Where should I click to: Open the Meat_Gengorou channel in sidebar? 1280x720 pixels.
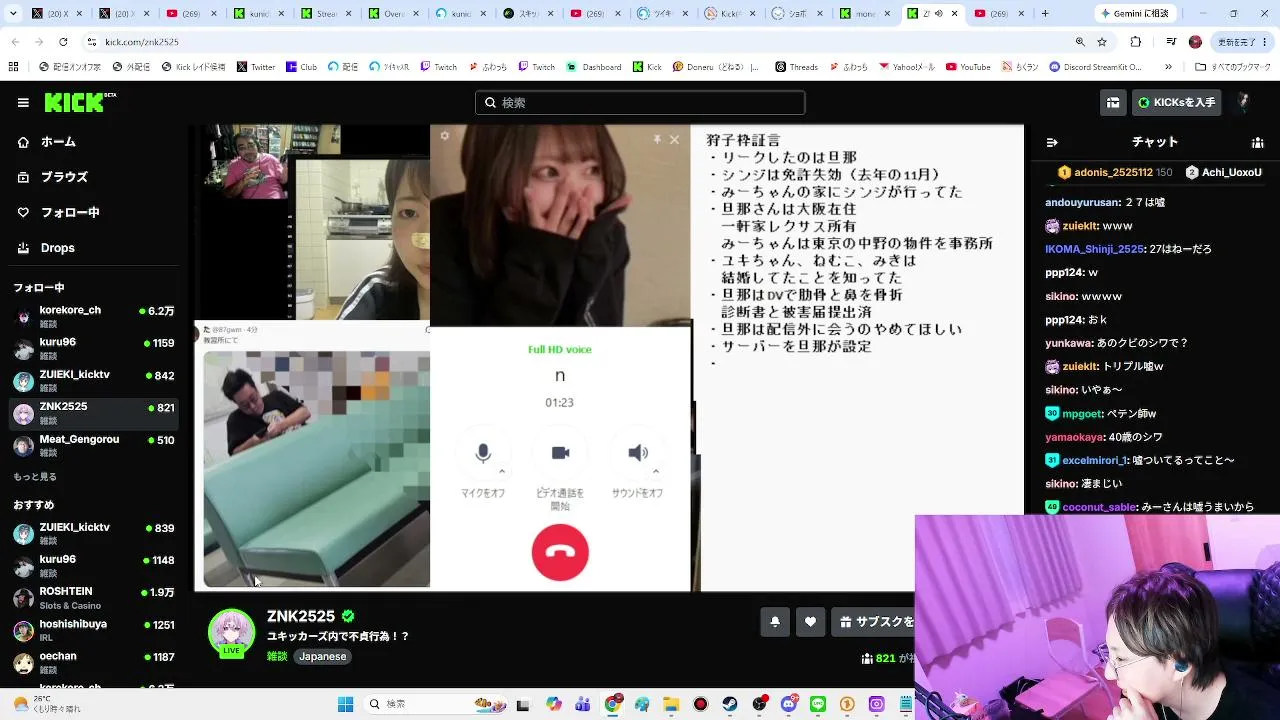[x=95, y=444]
